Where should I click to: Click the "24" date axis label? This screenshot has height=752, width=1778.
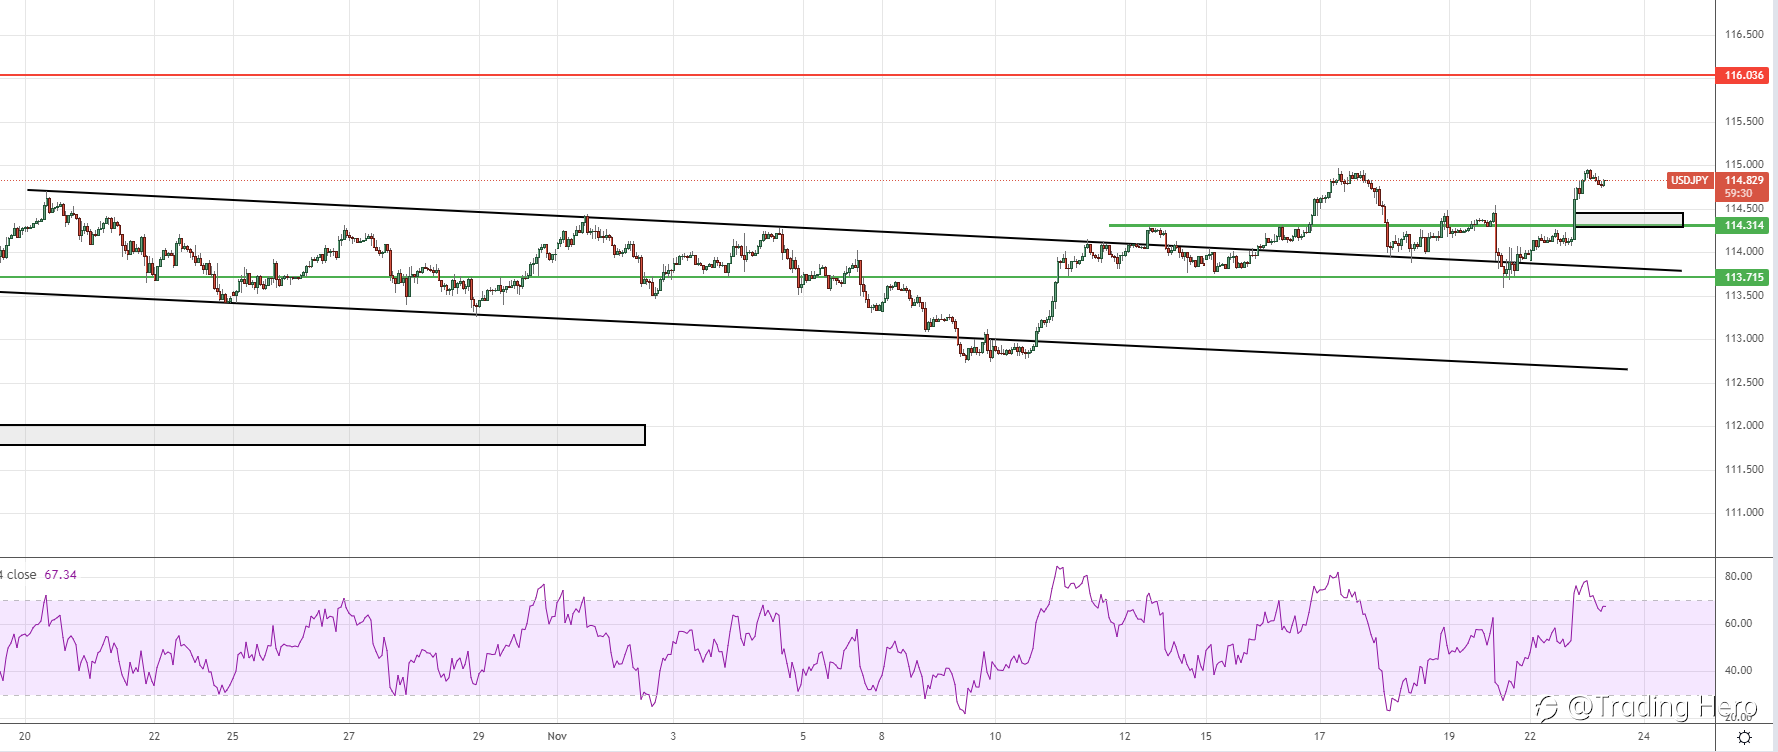1644,736
